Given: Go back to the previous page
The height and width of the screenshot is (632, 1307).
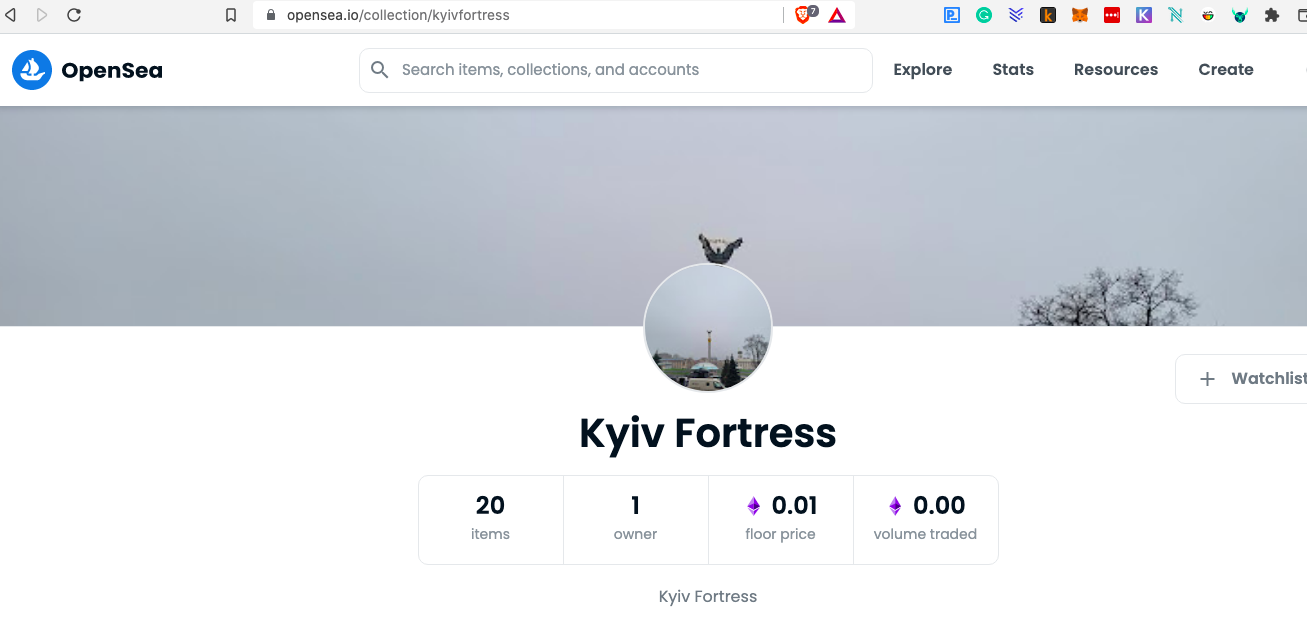Looking at the screenshot, I should [11, 15].
